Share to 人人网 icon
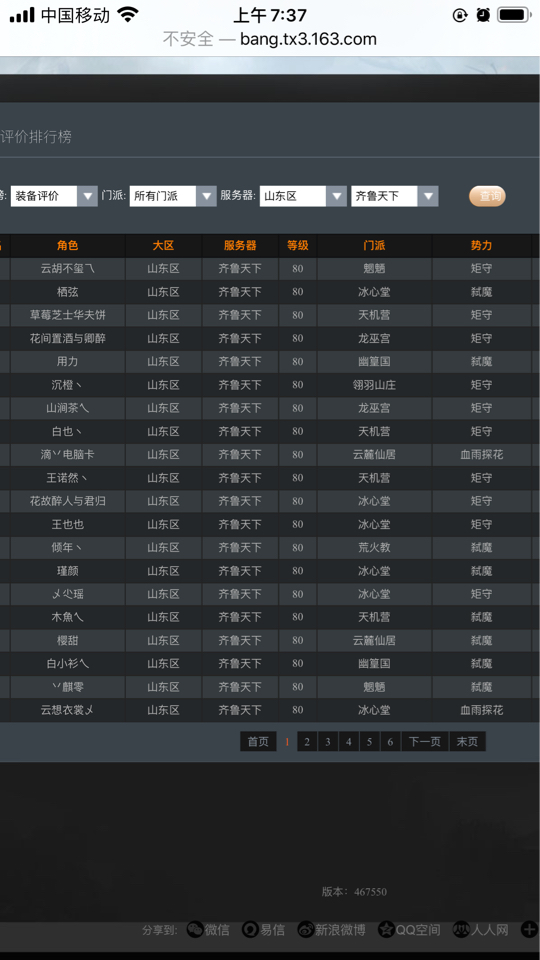This screenshot has width=540, height=960. pos(461,929)
